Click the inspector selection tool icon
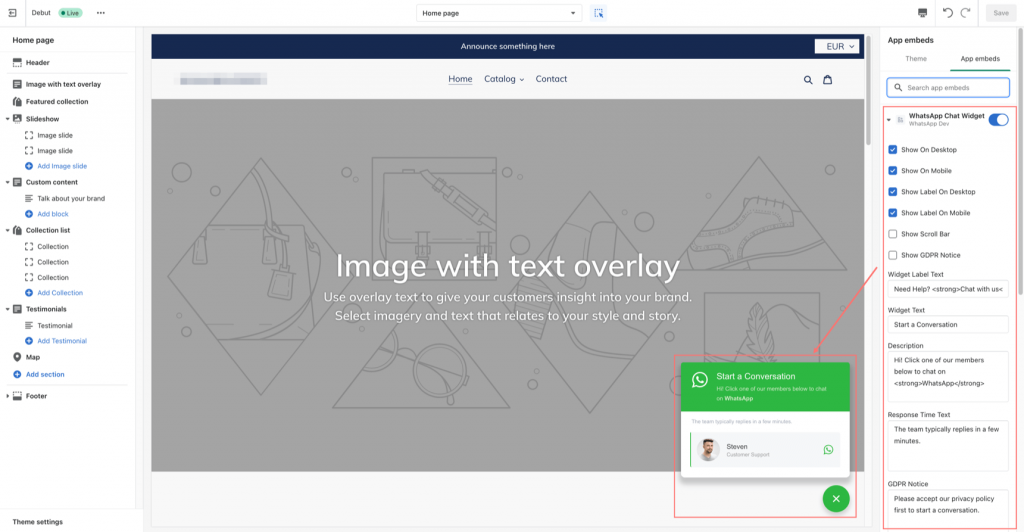This screenshot has height=532, width=1024. [599, 13]
